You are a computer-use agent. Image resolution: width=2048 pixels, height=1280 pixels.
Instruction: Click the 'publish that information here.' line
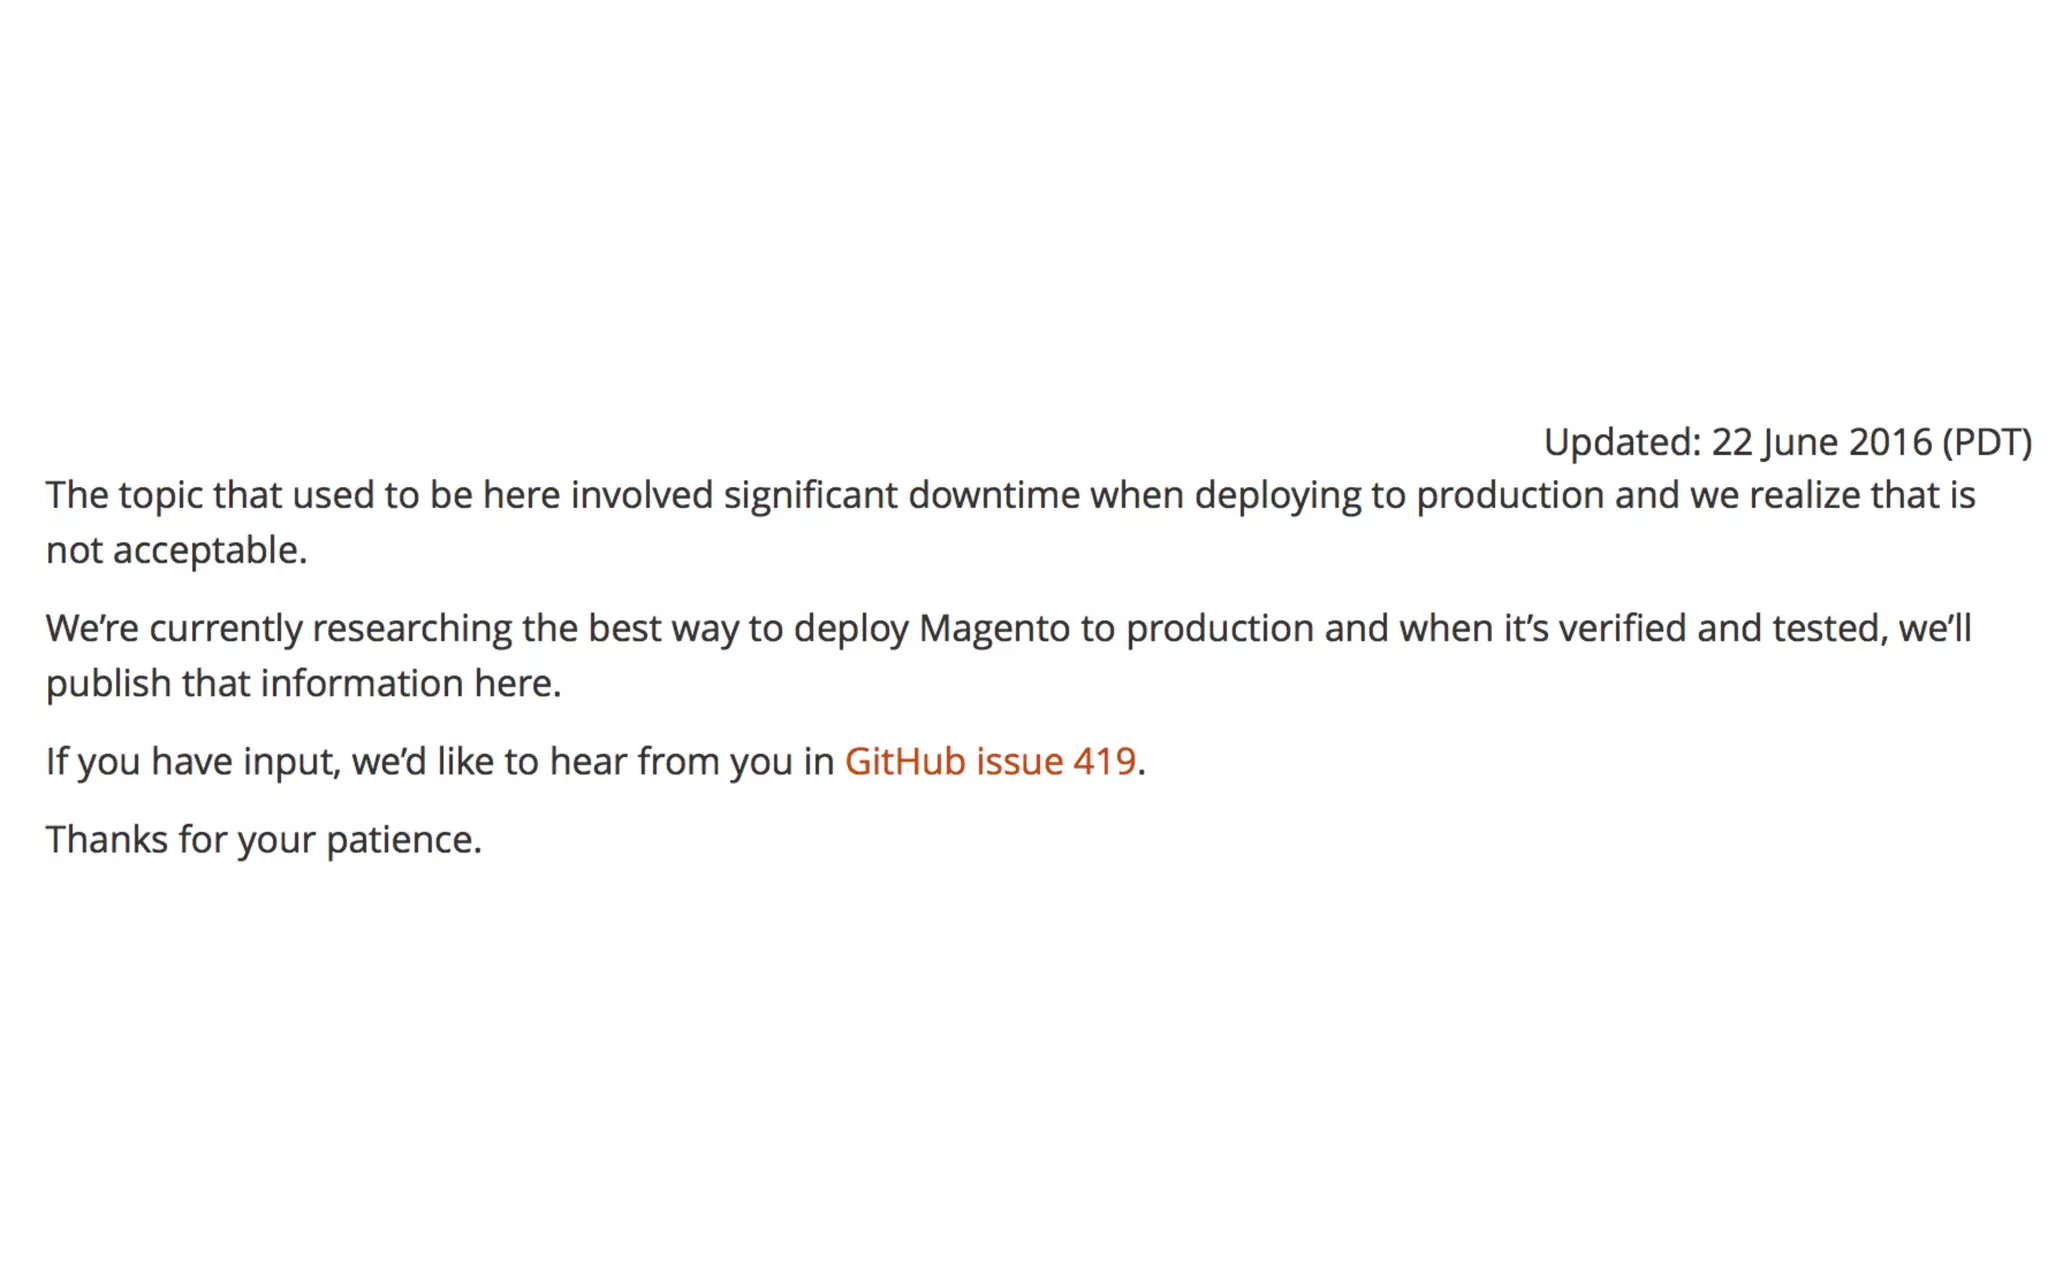[304, 684]
